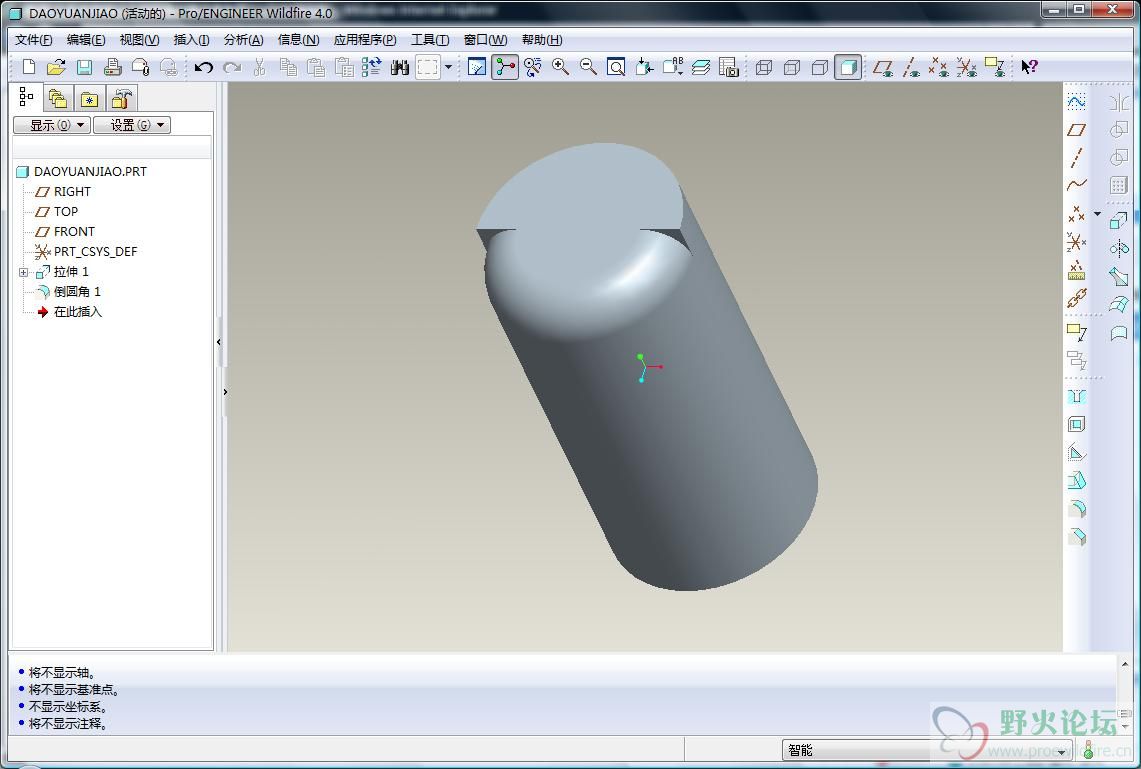The width and height of the screenshot is (1141, 769).
Task: Toggle datum axes visibility
Action: point(910,68)
